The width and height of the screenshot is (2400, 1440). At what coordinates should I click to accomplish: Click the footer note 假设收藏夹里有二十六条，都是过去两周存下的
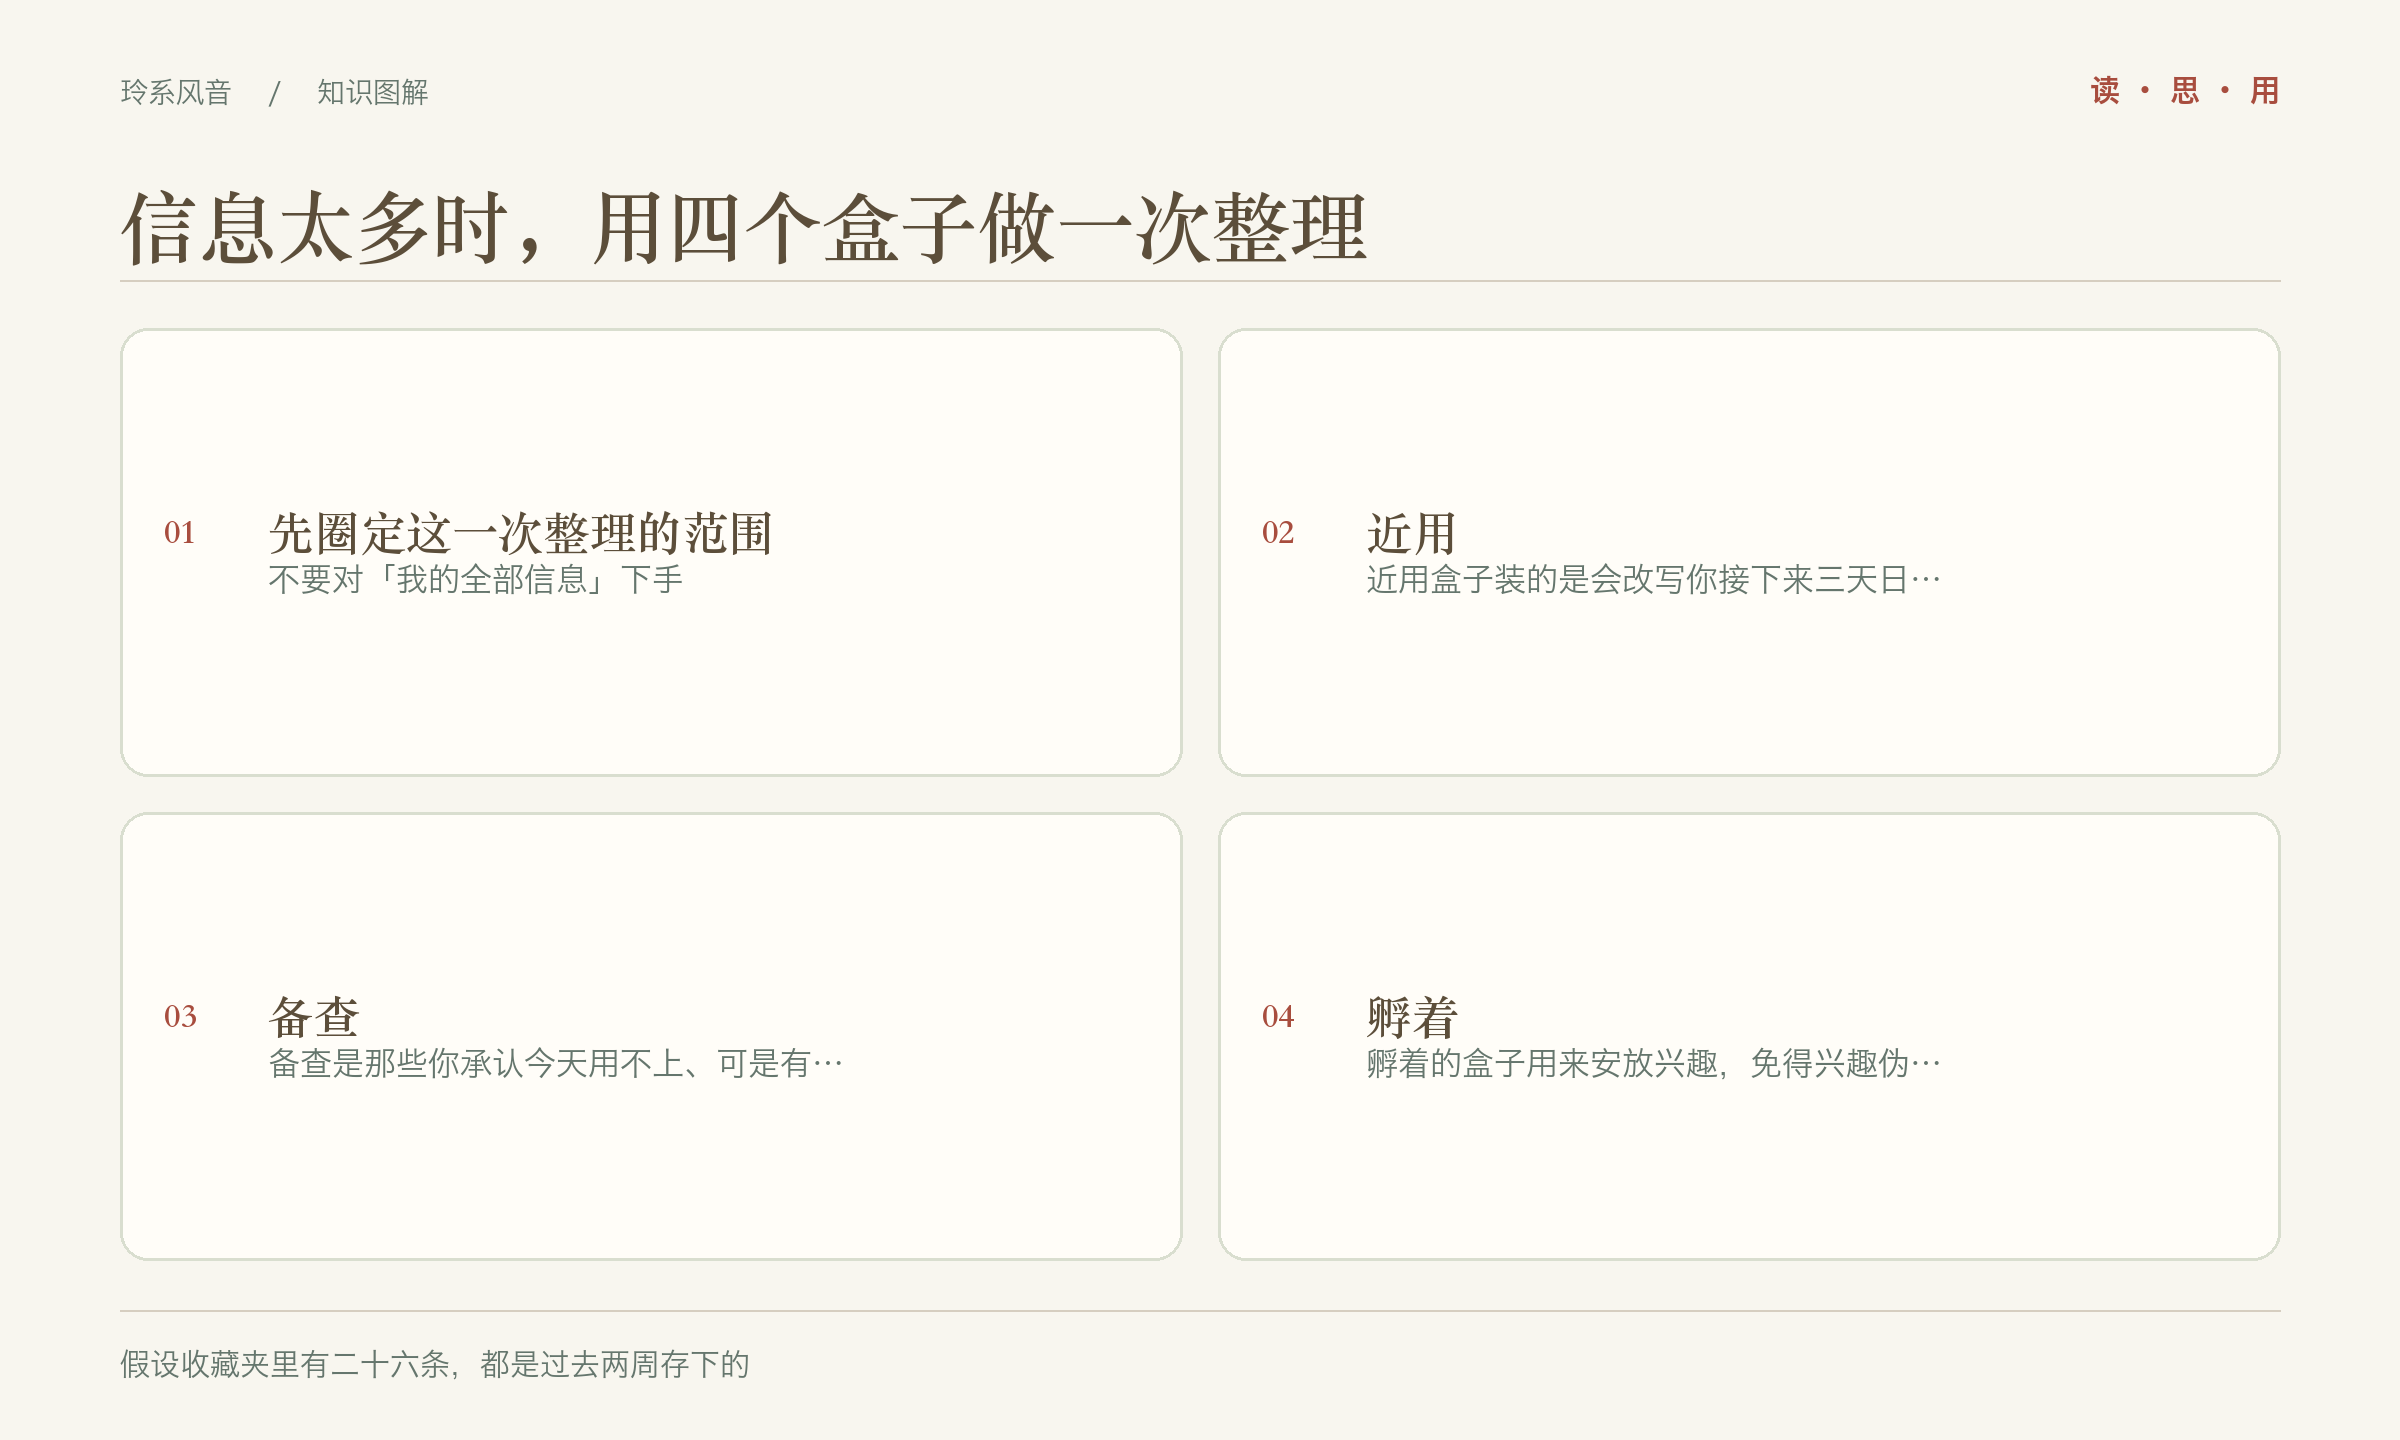click(x=435, y=1364)
